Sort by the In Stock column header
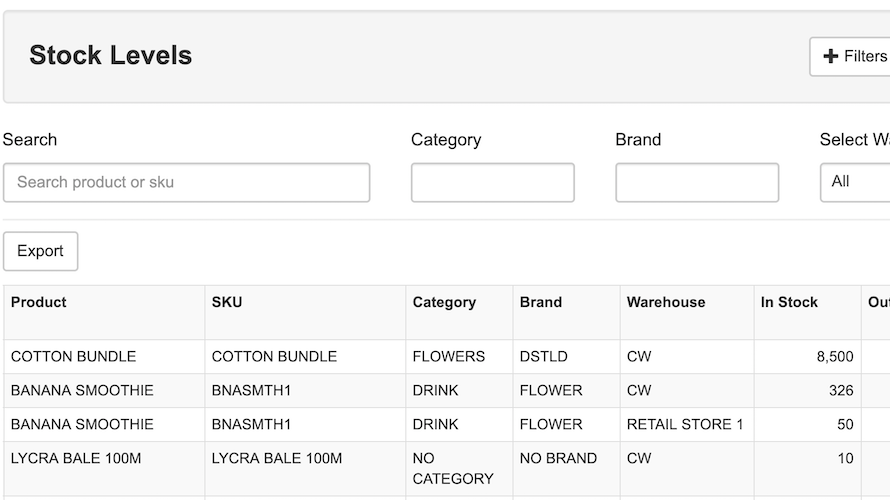The height and width of the screenshot is (500, 890). click(x=789, y=302)
